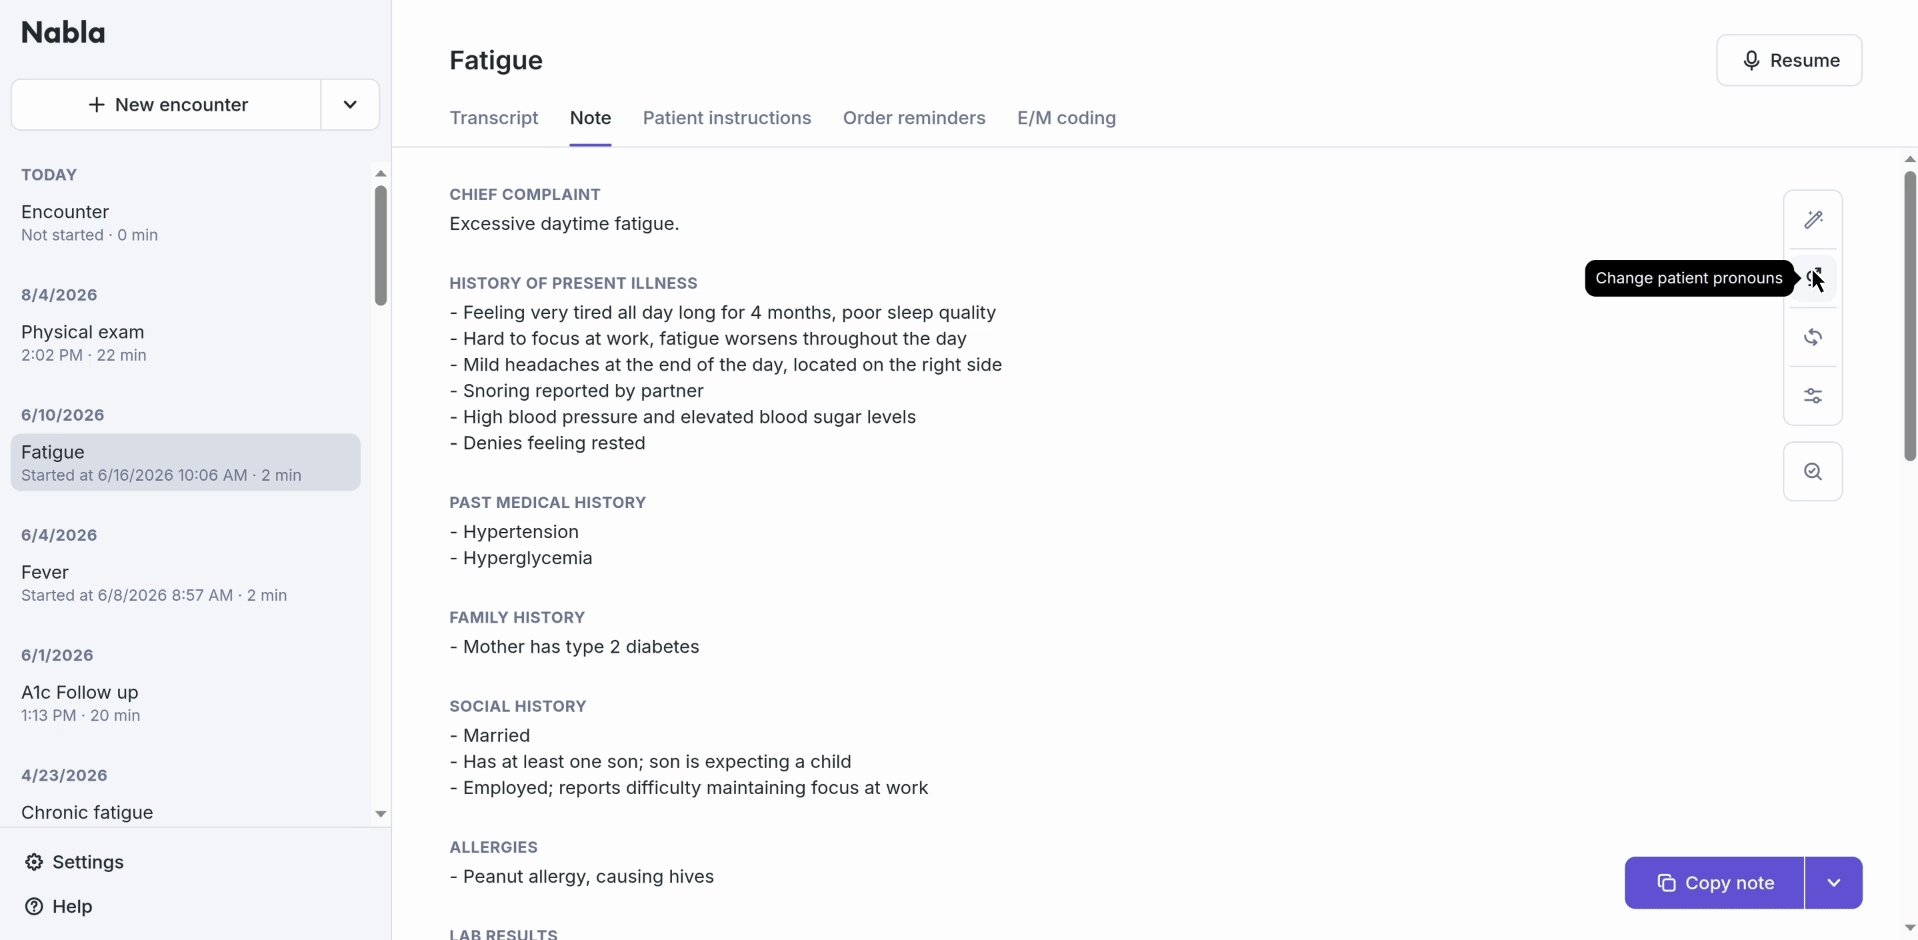Select the Order reminders tab
Viewport: 1918px width, 940px height.
click(914, 118)
